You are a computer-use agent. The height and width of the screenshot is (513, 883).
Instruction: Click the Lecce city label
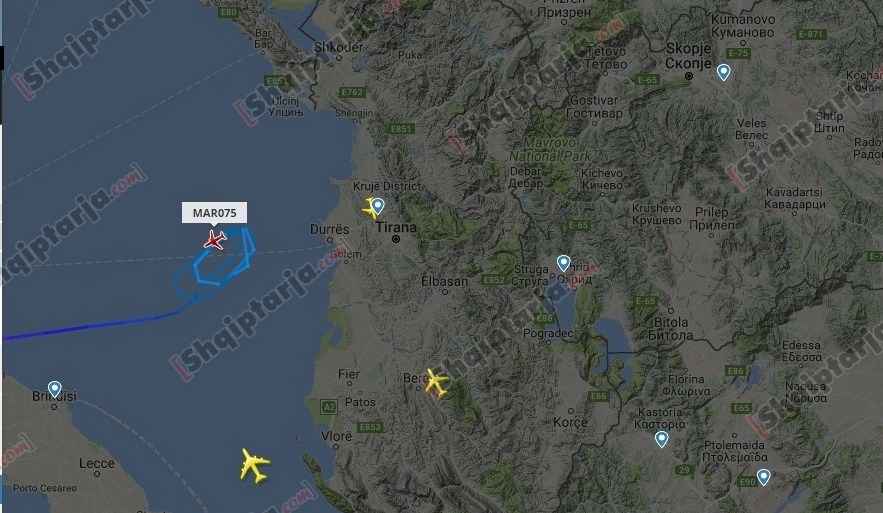pyautogui.click(x=97, y=463)
